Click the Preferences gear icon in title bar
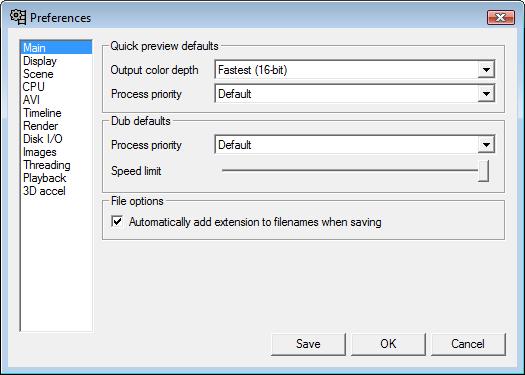 click(18, 17)
